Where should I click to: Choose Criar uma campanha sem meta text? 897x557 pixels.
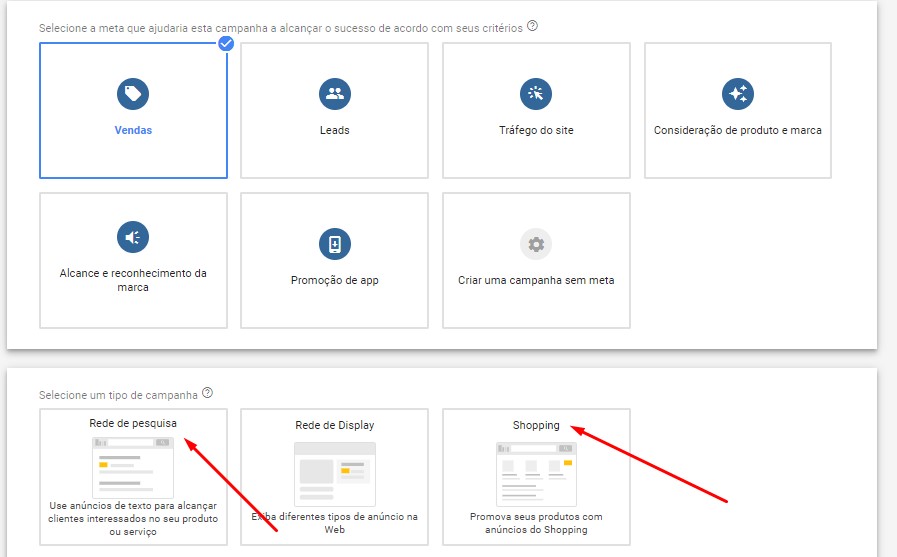click(x=536, y=280)
